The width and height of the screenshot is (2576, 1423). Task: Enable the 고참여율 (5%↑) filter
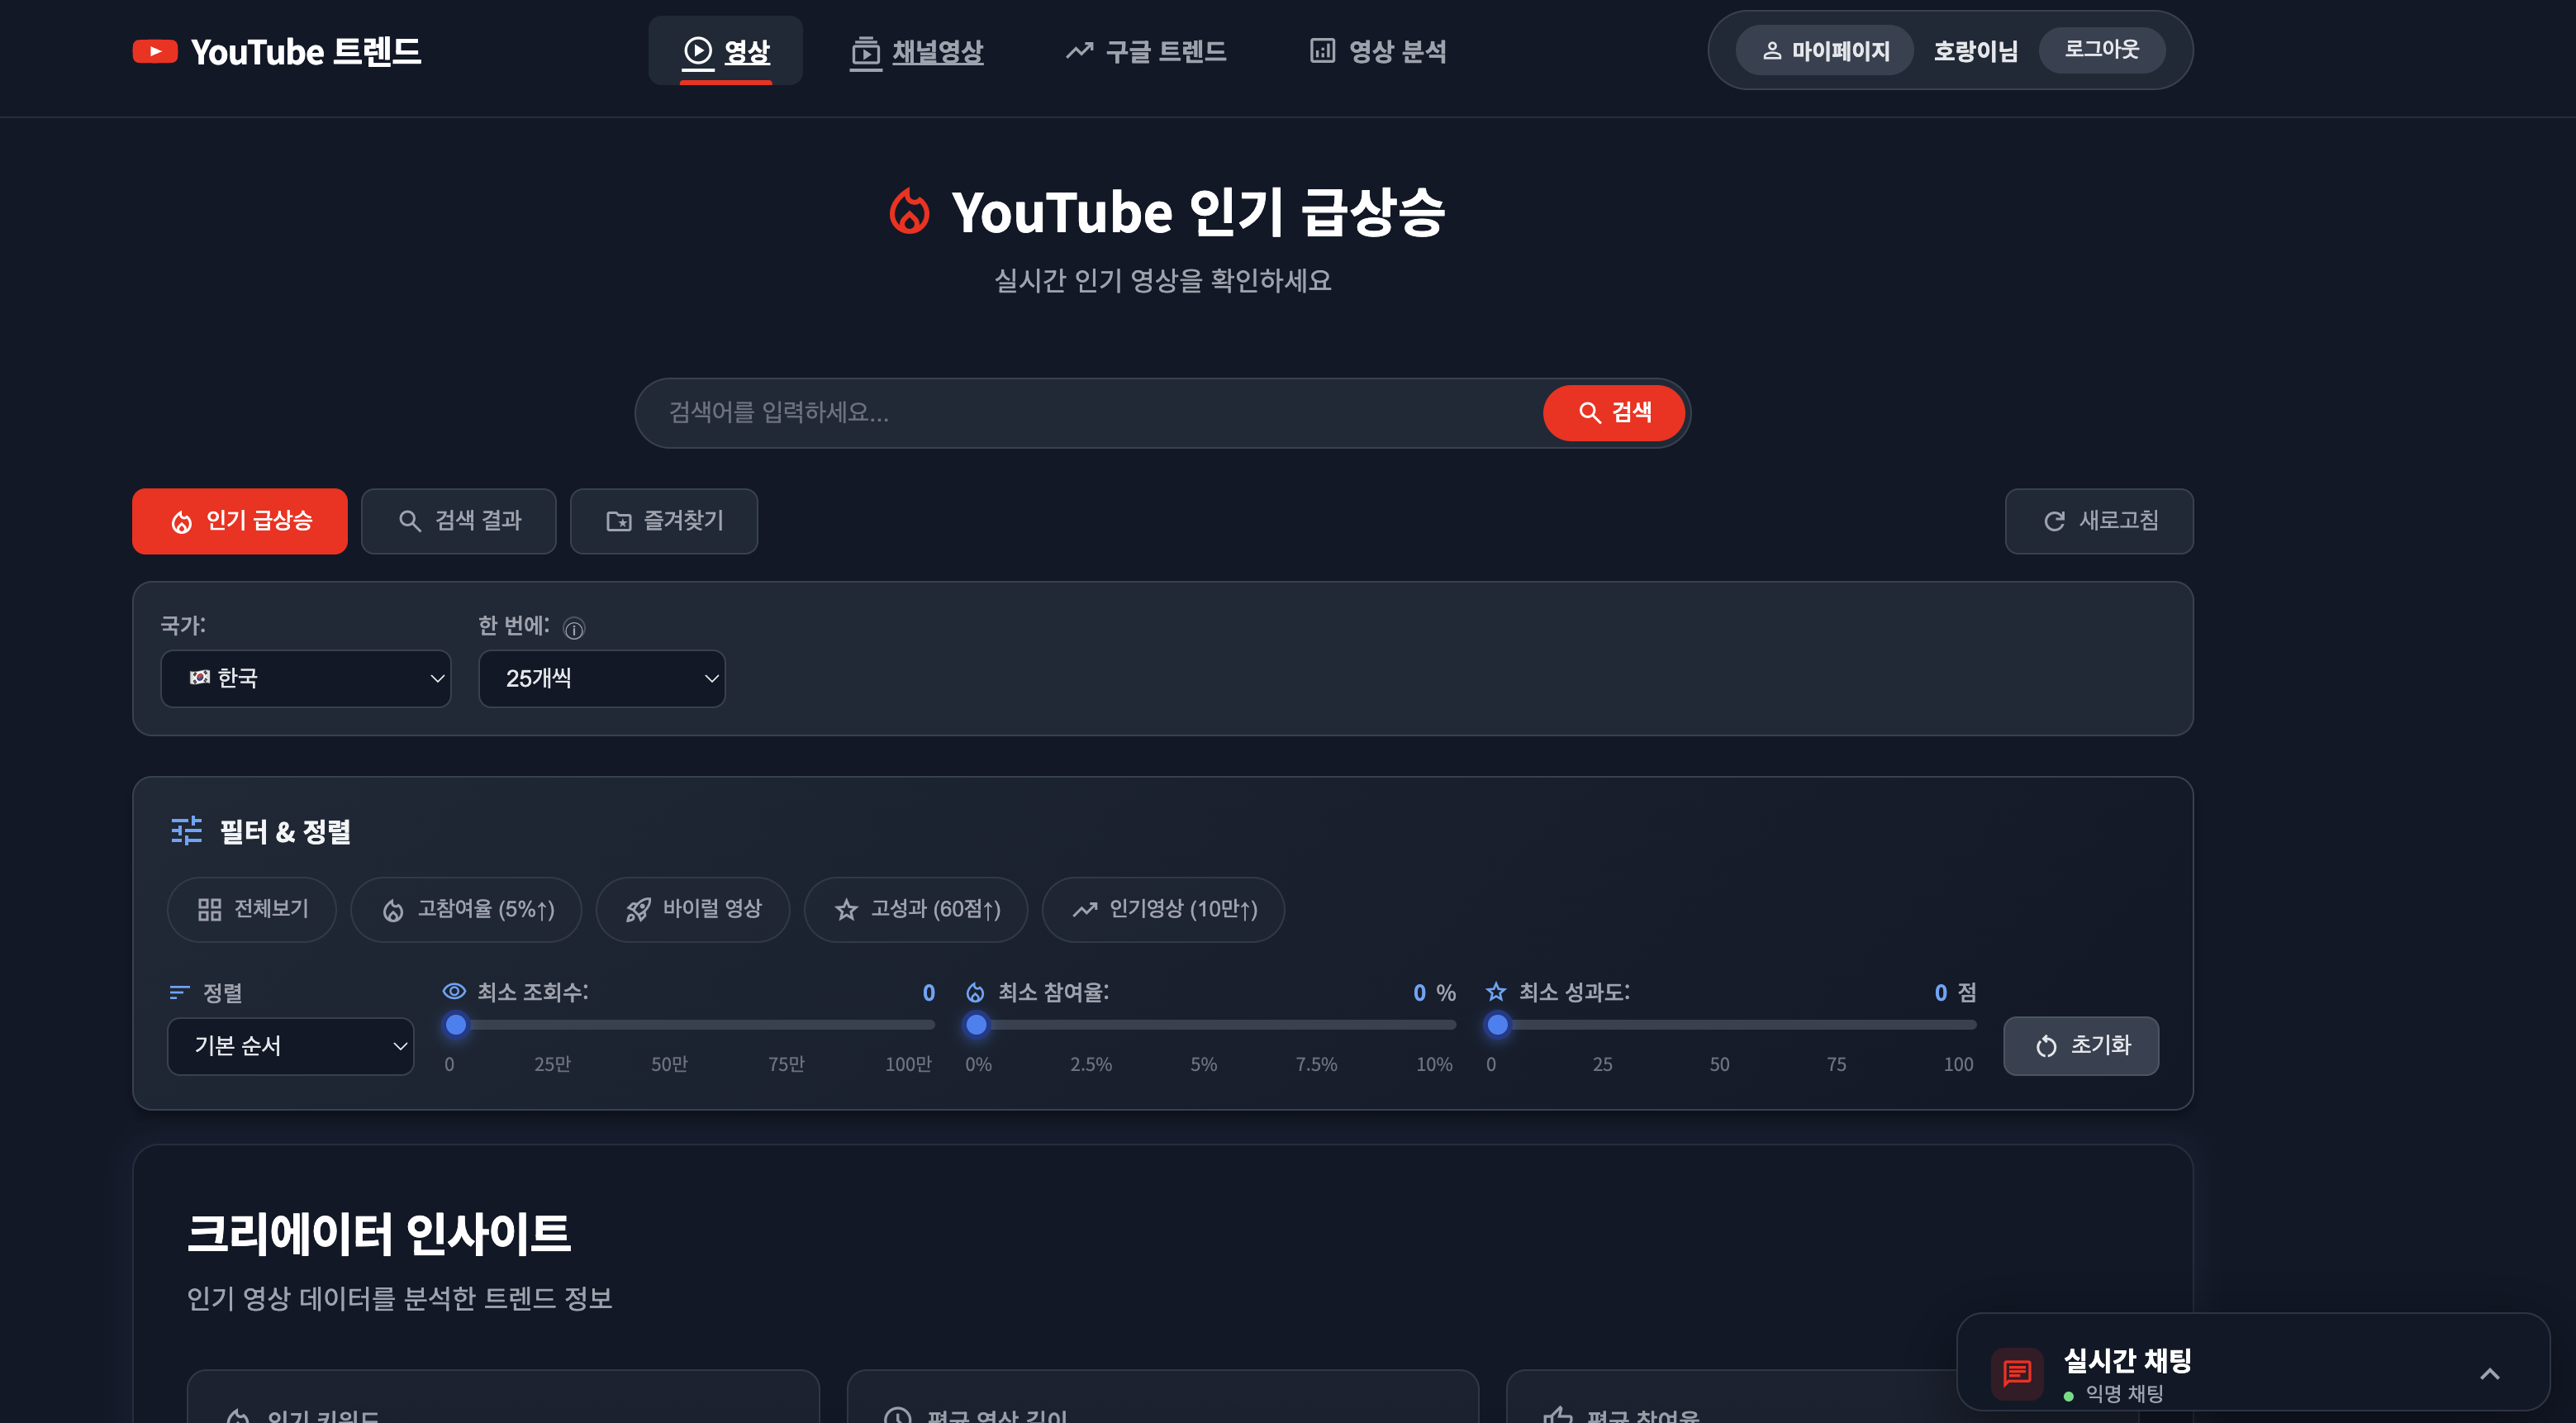tap(466, 909)
